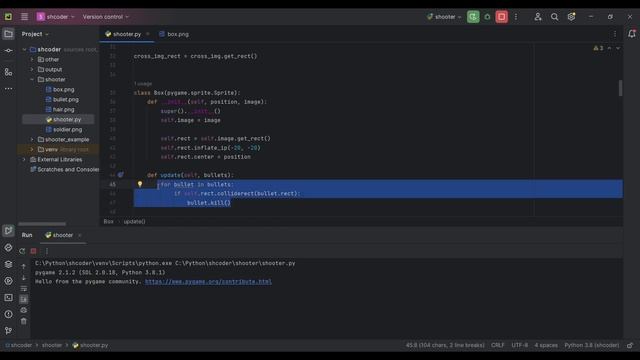640x360 pixels.
Task: Open the notifications bell
Action: tap(631, 34)
